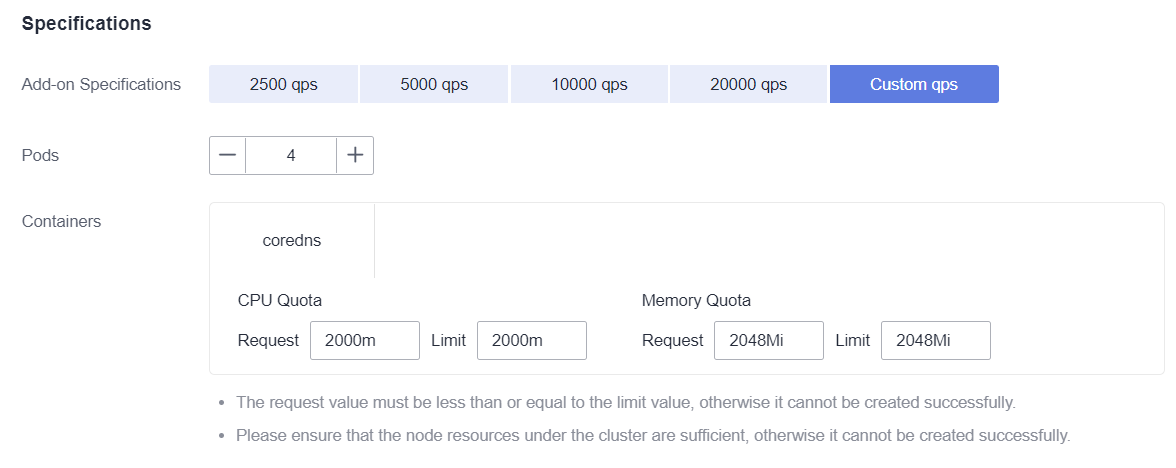Select the Custom qps option
Screen dimensions: 1176x468
(914, 84)
